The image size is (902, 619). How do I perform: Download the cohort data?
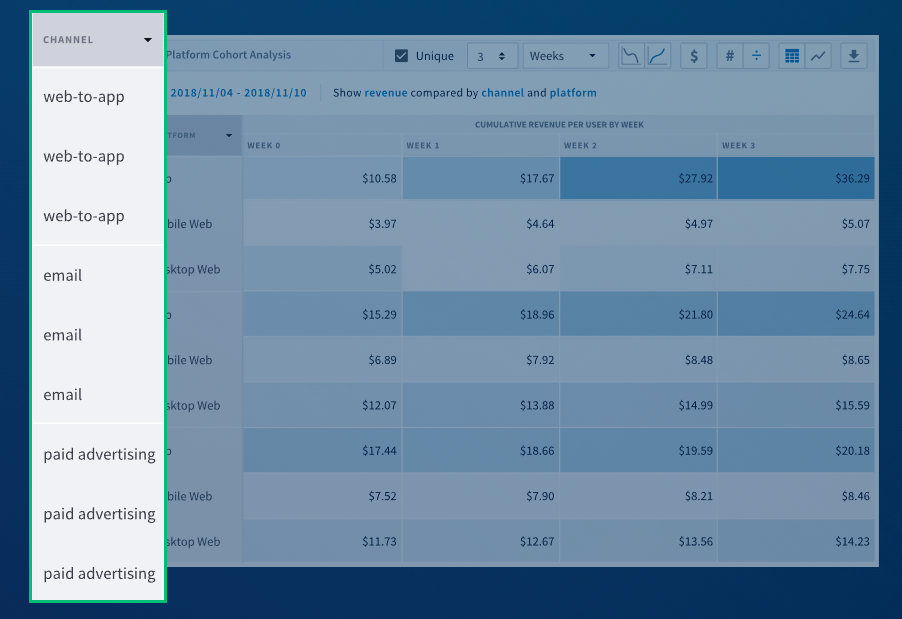[854, 56]
